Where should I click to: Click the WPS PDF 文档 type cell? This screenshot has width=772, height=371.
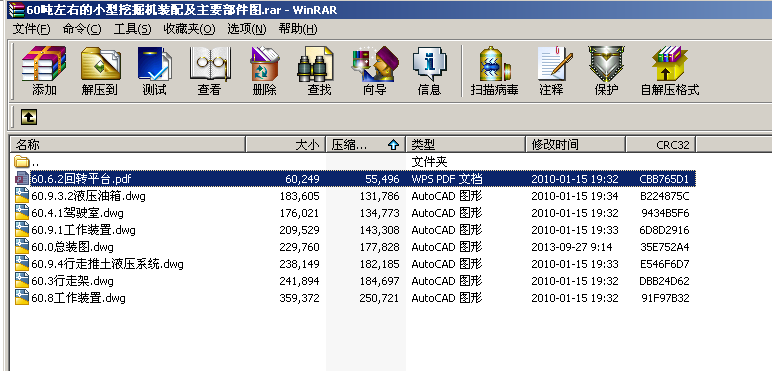[447, 179]
